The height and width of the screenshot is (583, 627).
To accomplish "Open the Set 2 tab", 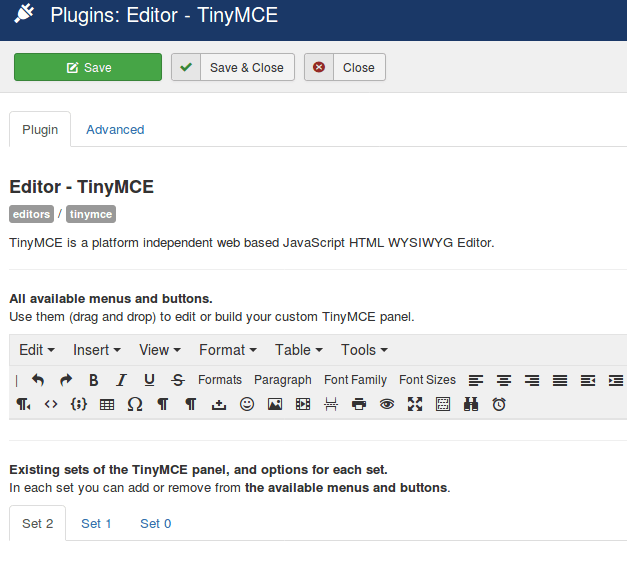I will tap(38, 523).
